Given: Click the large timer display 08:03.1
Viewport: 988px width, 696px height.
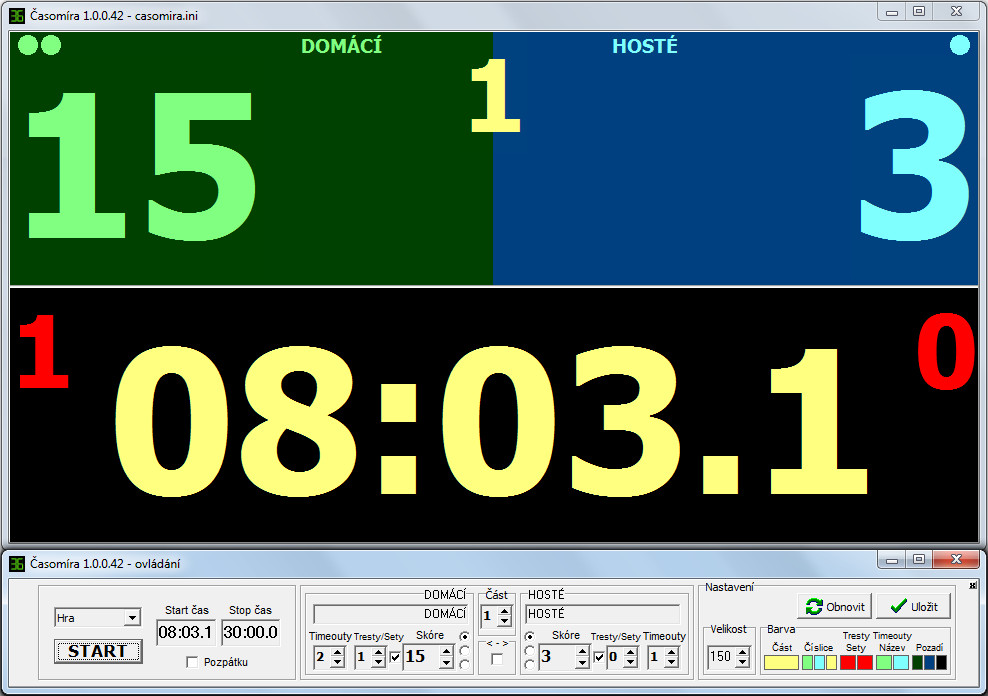Looking at the screenshot, I should point(491,420).
